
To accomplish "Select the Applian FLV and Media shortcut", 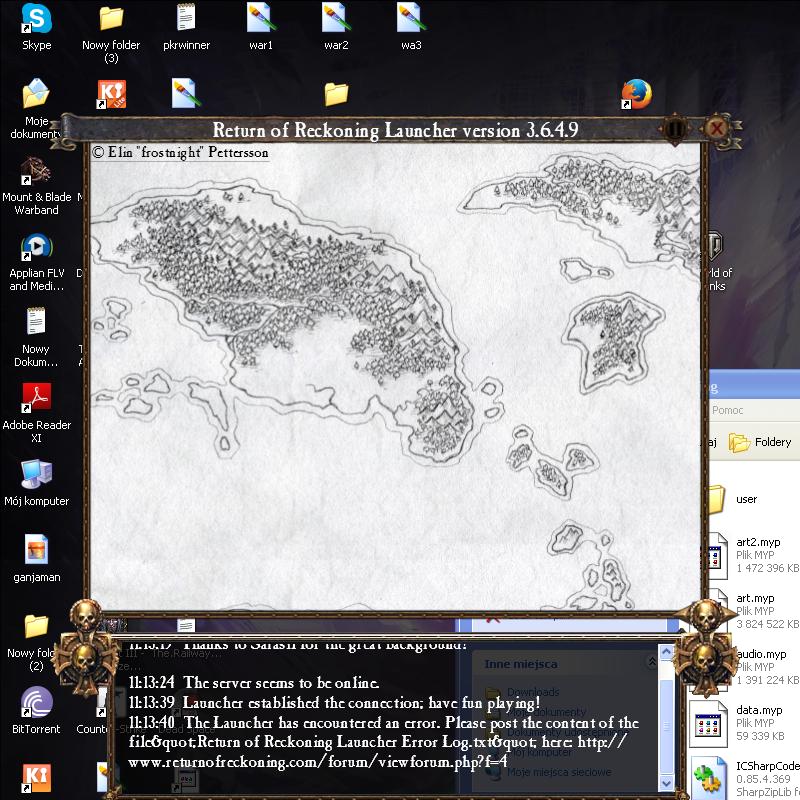I will click(37, 262).
